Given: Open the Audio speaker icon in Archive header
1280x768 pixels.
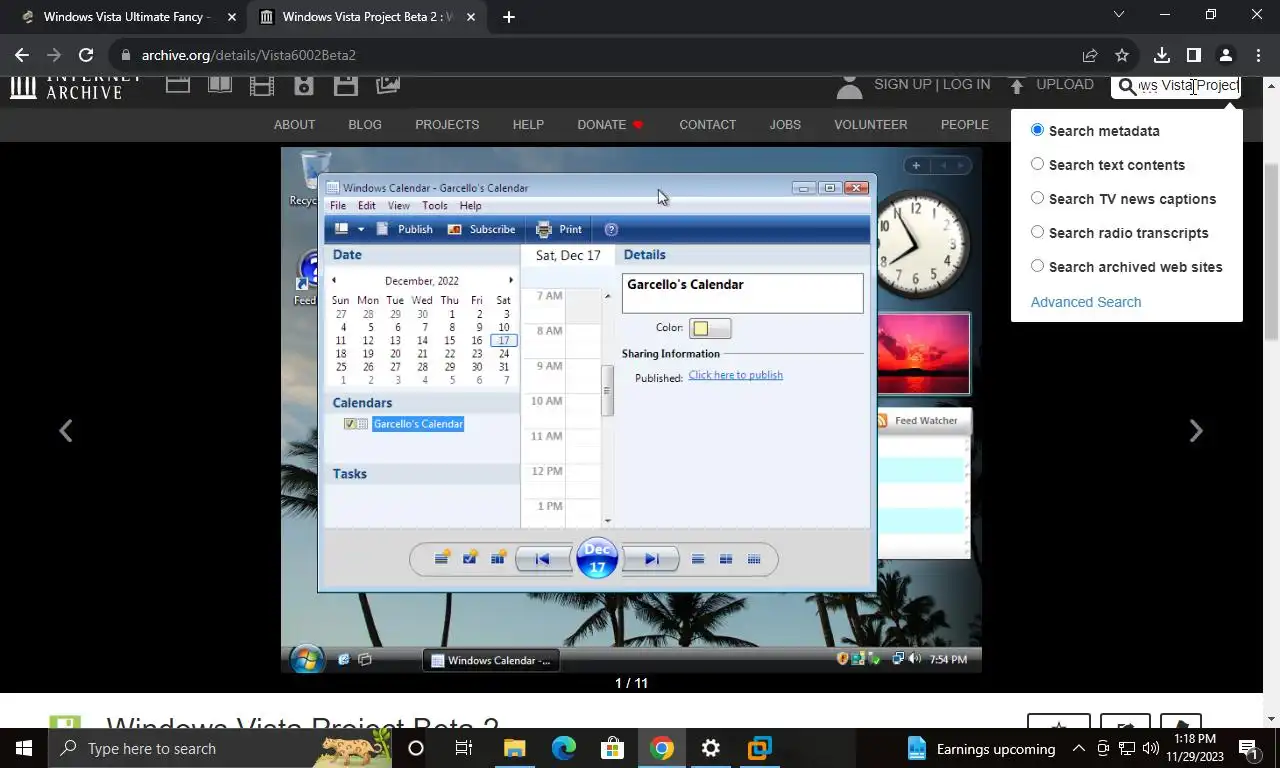Looking at the screenshot, I should point(304,85).
